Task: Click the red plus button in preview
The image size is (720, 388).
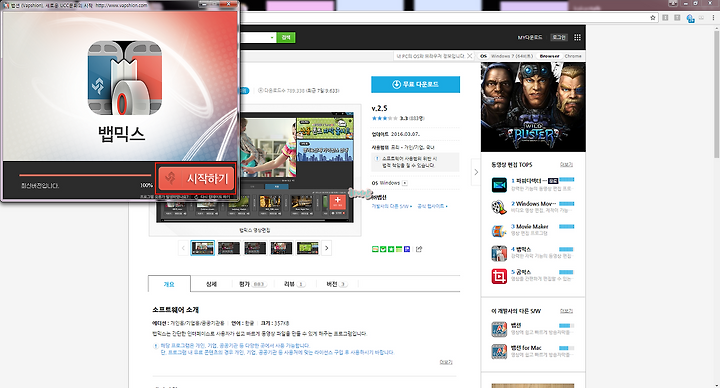Action: click(338, 202)
